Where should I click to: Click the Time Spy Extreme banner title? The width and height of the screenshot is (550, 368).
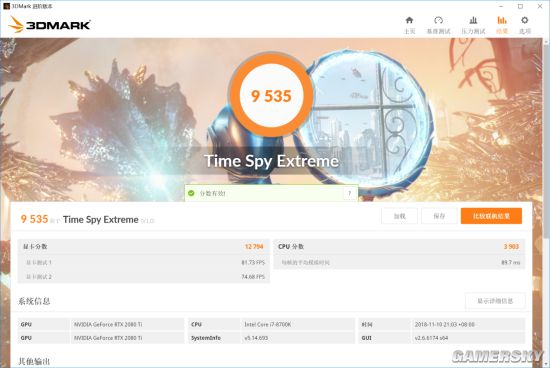tap(271, 161)
